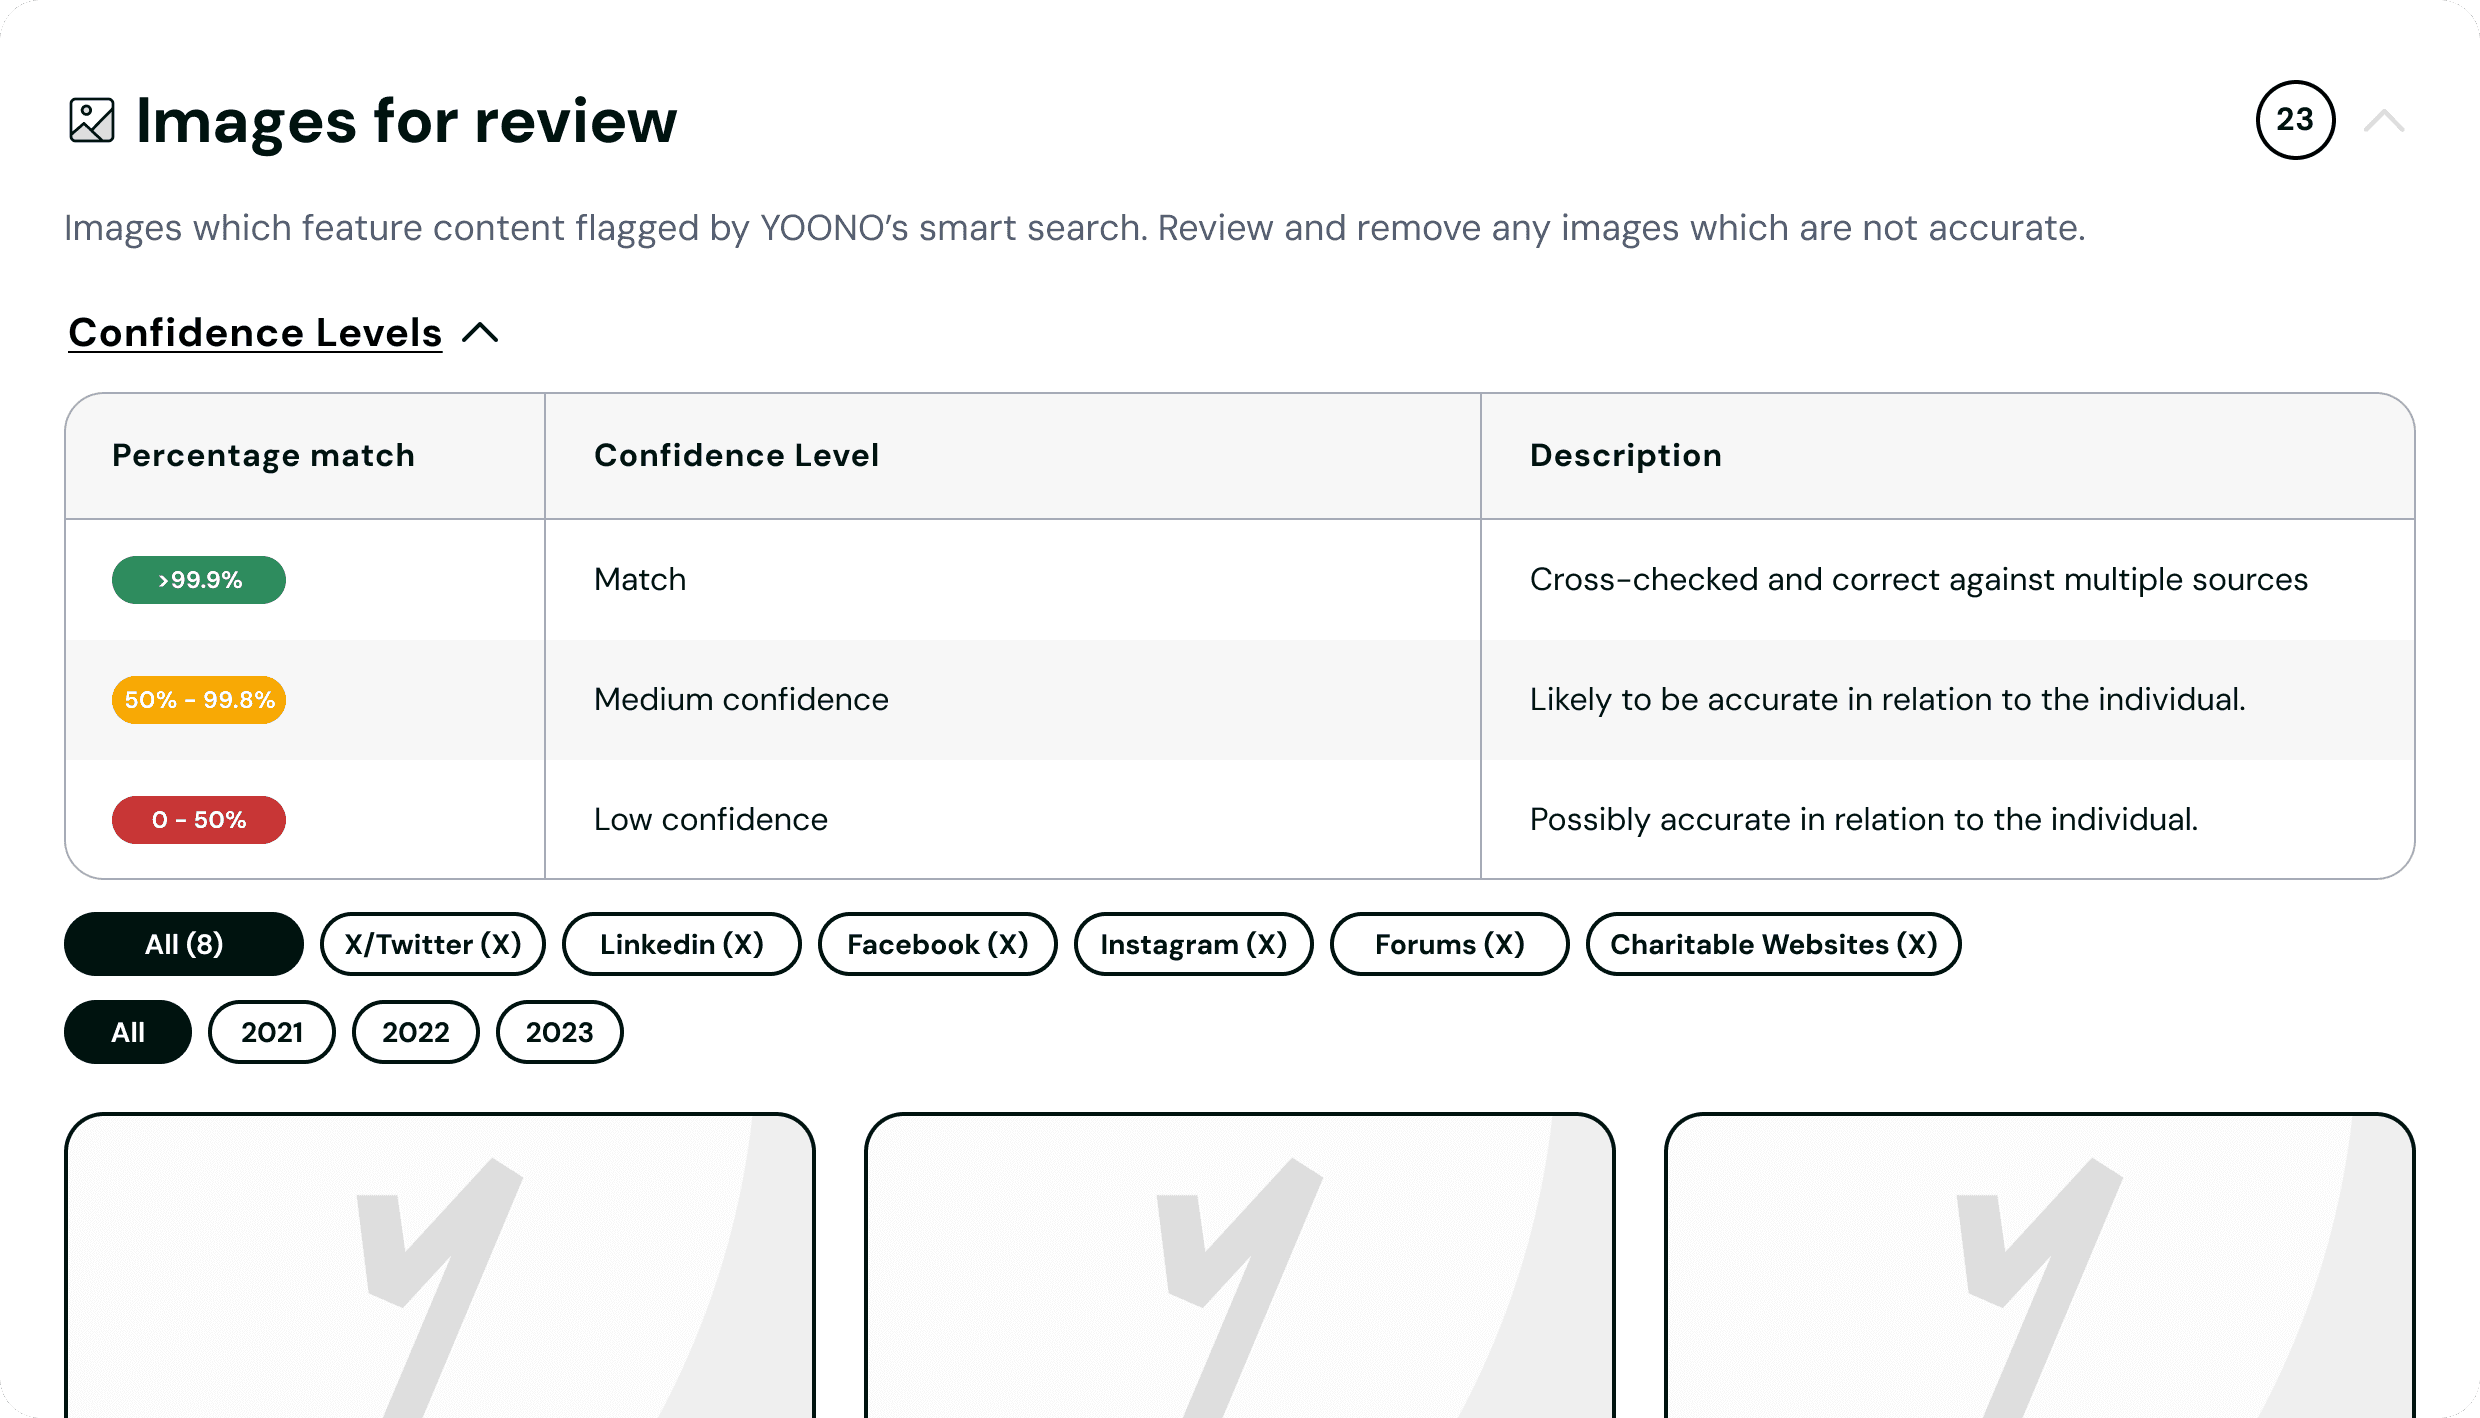Filter images by X/Twitter
The height and width of the screenshot is (1418, 2480).
click(x=433, y=944)
